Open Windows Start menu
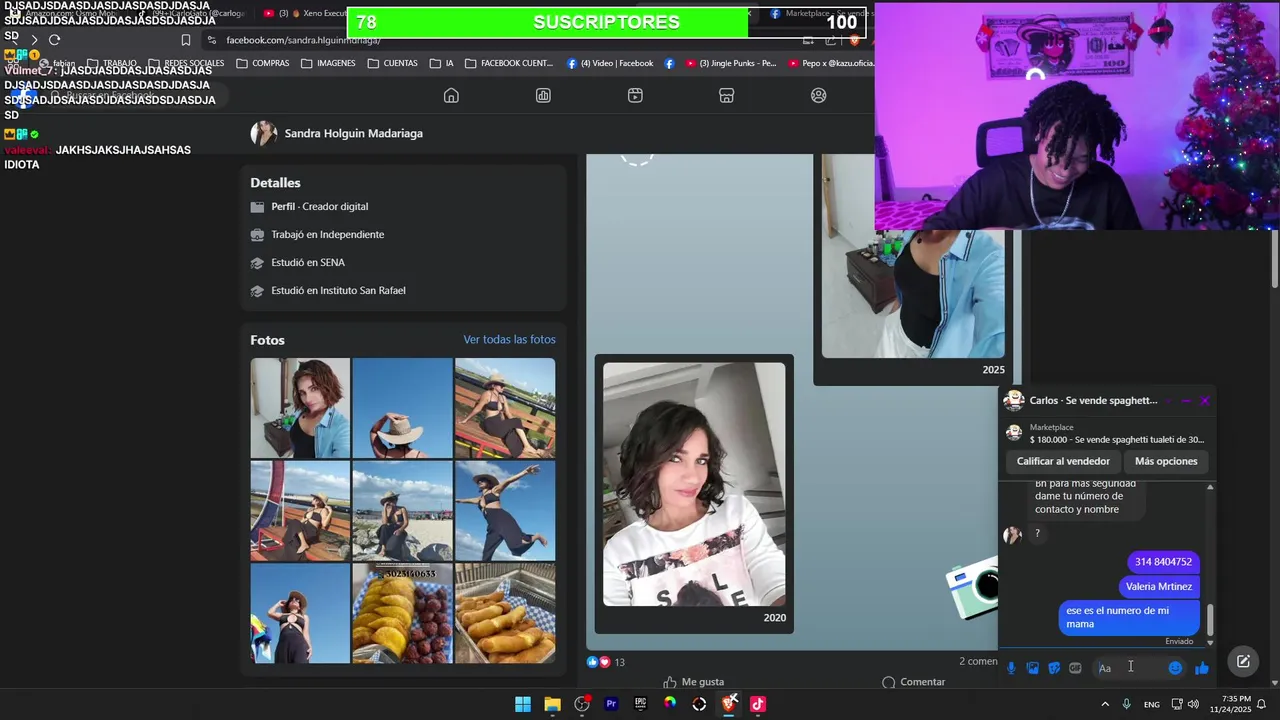 click(523, 704)
